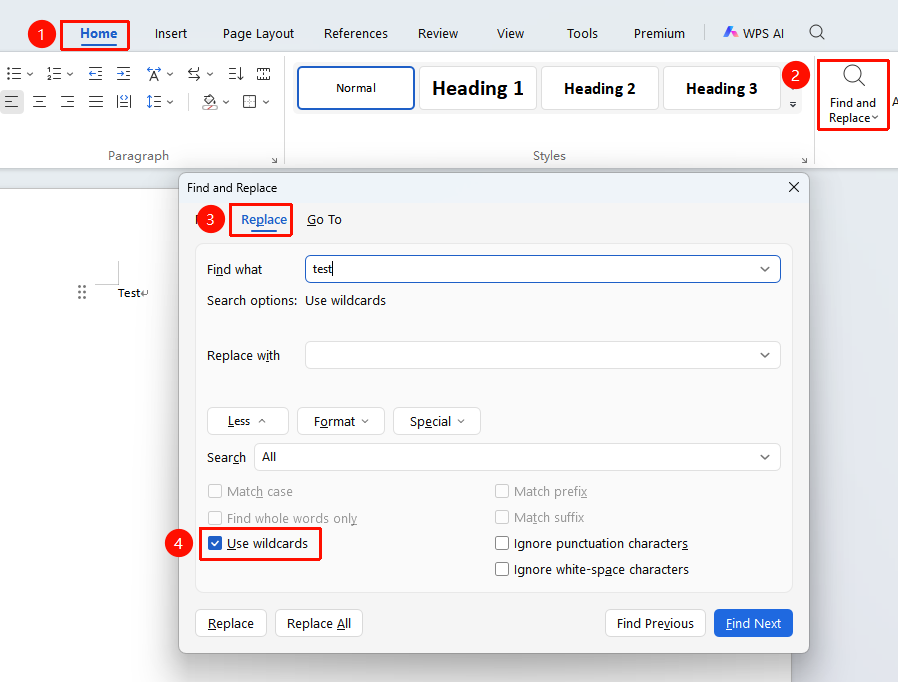Toggle the Match case checkbox
This screenshot has width=898, height=682.
[215, 491]
